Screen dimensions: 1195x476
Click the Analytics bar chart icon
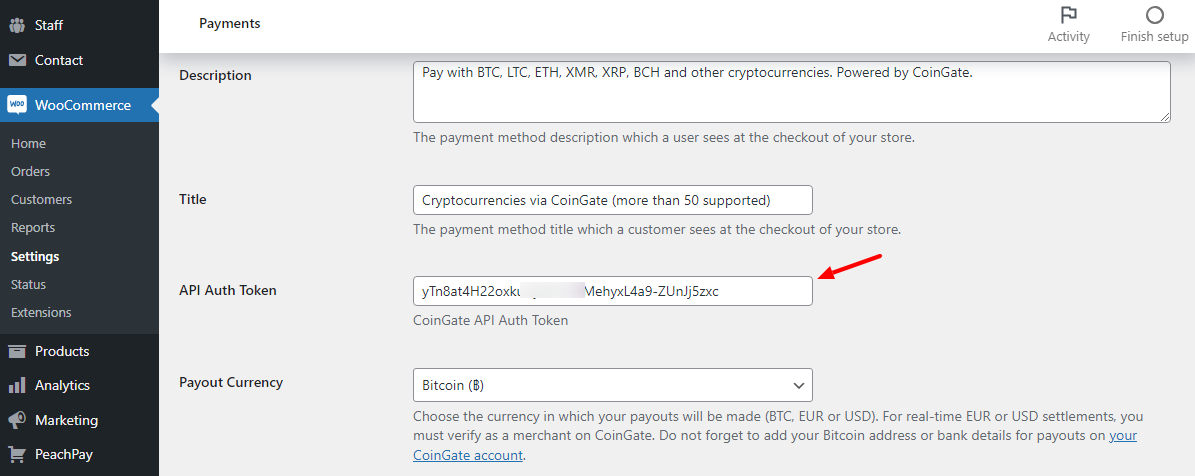pyautogui.click(x=17, y=385)
